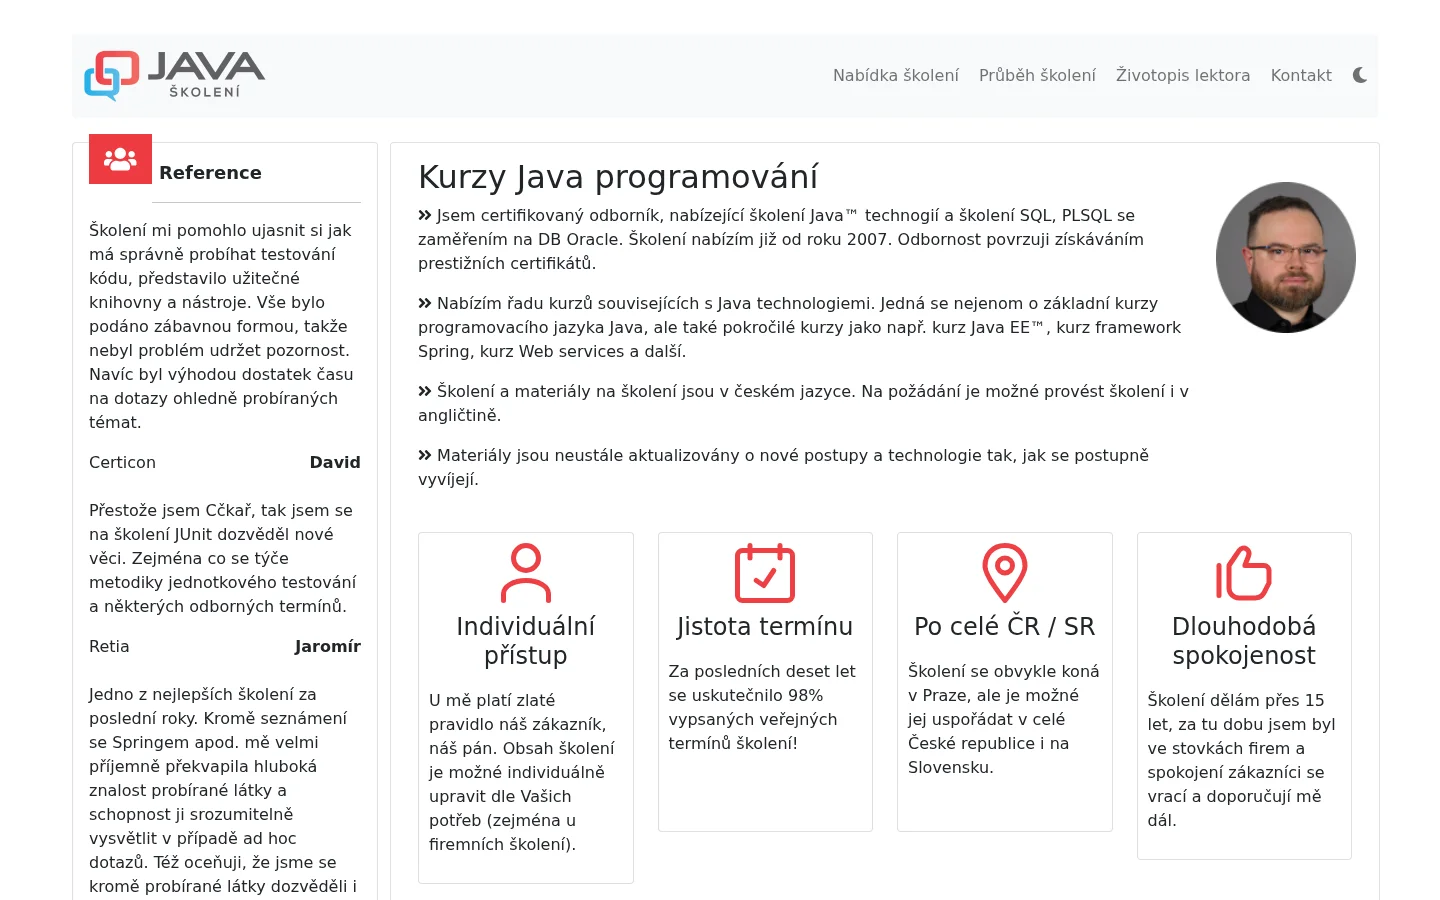1440x900 pixels.
Task: Click the reviewer name David
Action: coord(335,462)
